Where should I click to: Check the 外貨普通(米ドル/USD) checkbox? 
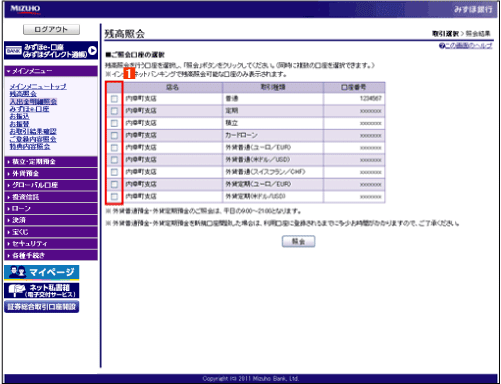(114, 160)
